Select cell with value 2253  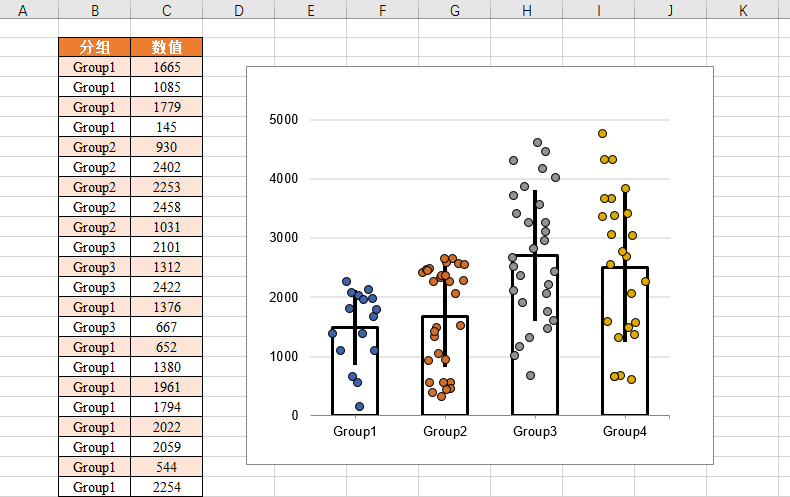point(167,187)
